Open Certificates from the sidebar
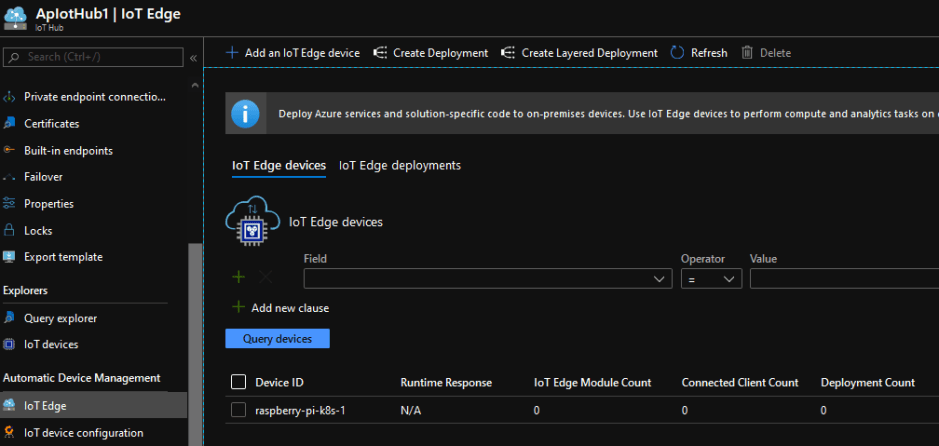Viewport: 939px width, 446px height. pyautogui.click(x=51, y=124)
